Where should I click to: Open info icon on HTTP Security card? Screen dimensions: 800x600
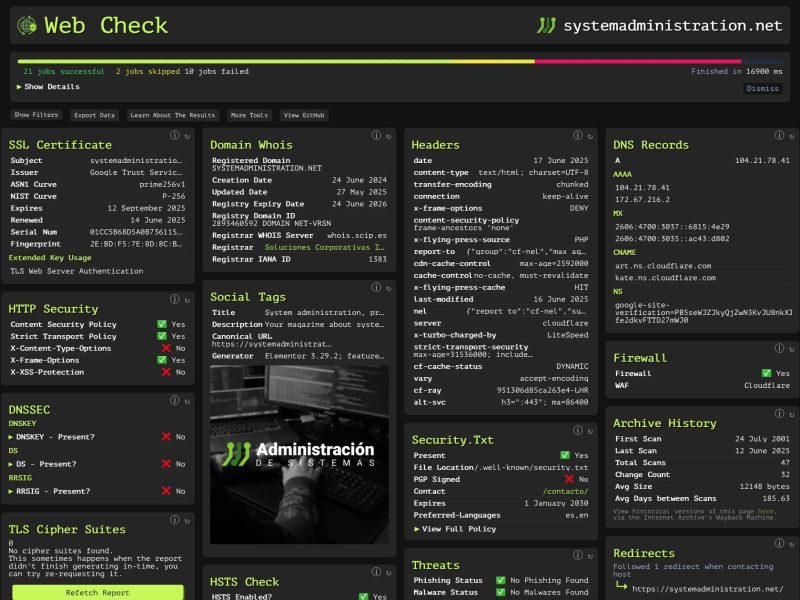(174, 299)
